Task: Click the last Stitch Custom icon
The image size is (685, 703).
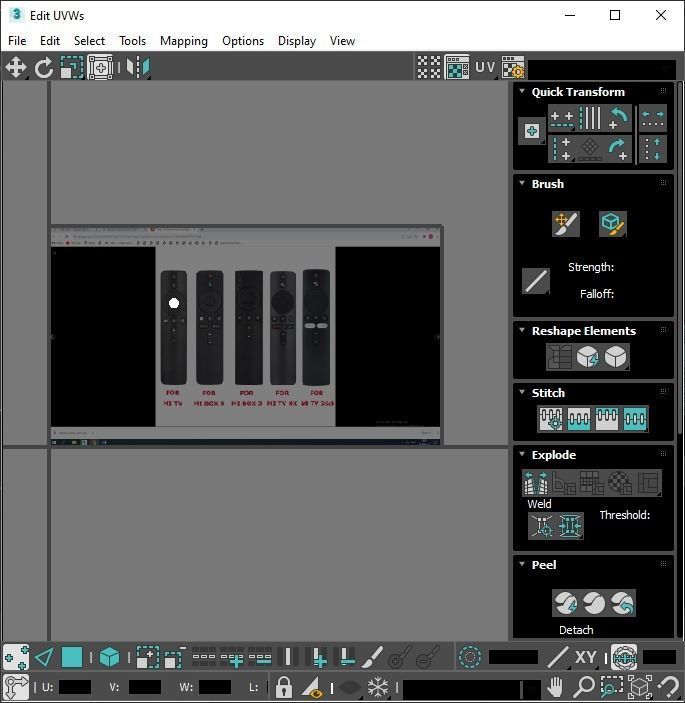Action: pyautogui.click(x=635, y=419)
